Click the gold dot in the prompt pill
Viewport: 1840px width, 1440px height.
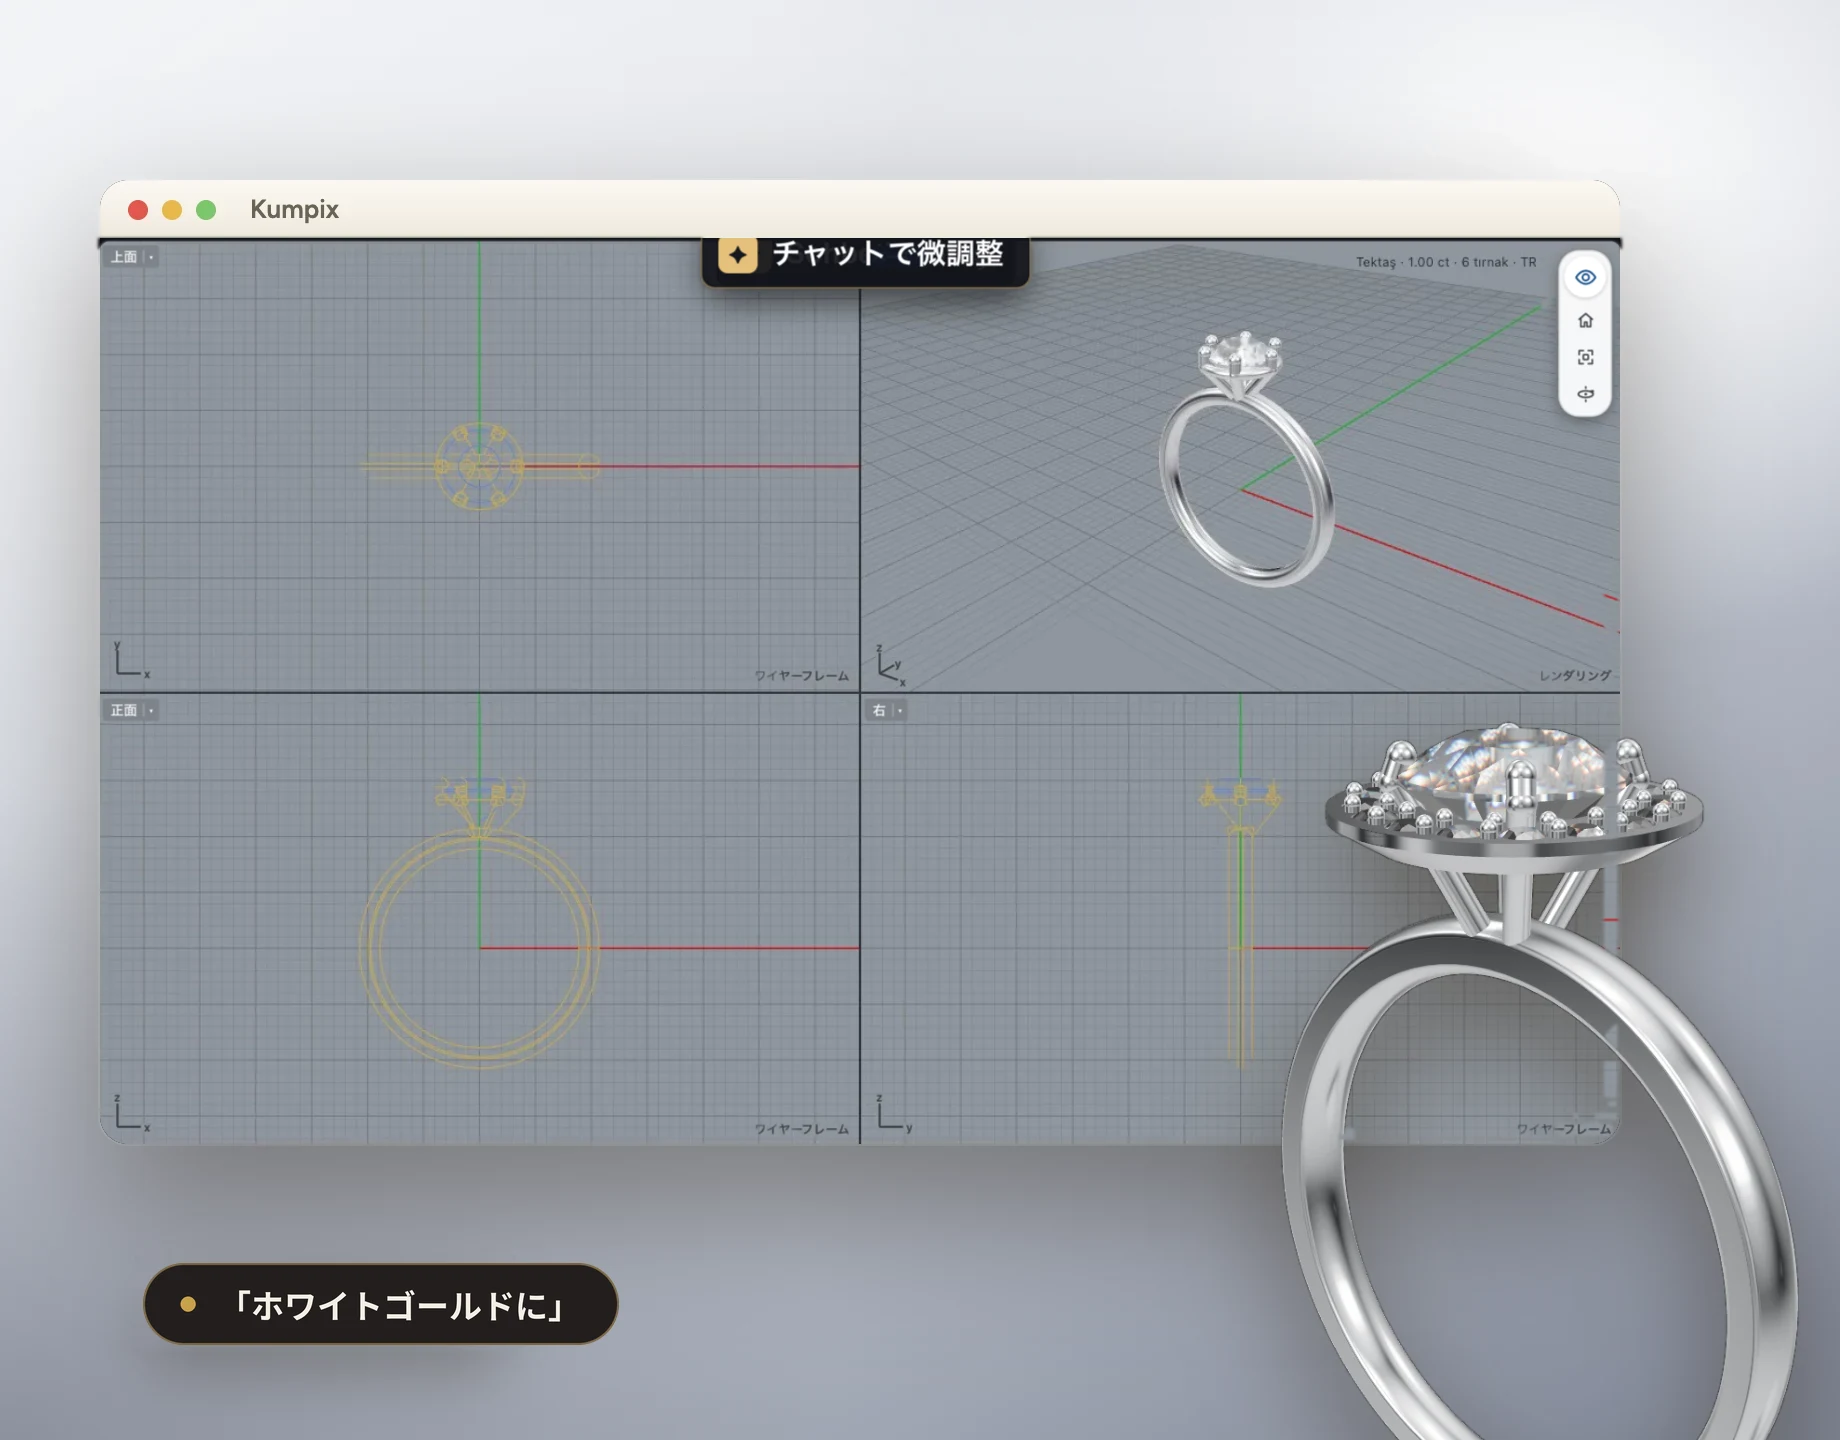pos(188,1304)
